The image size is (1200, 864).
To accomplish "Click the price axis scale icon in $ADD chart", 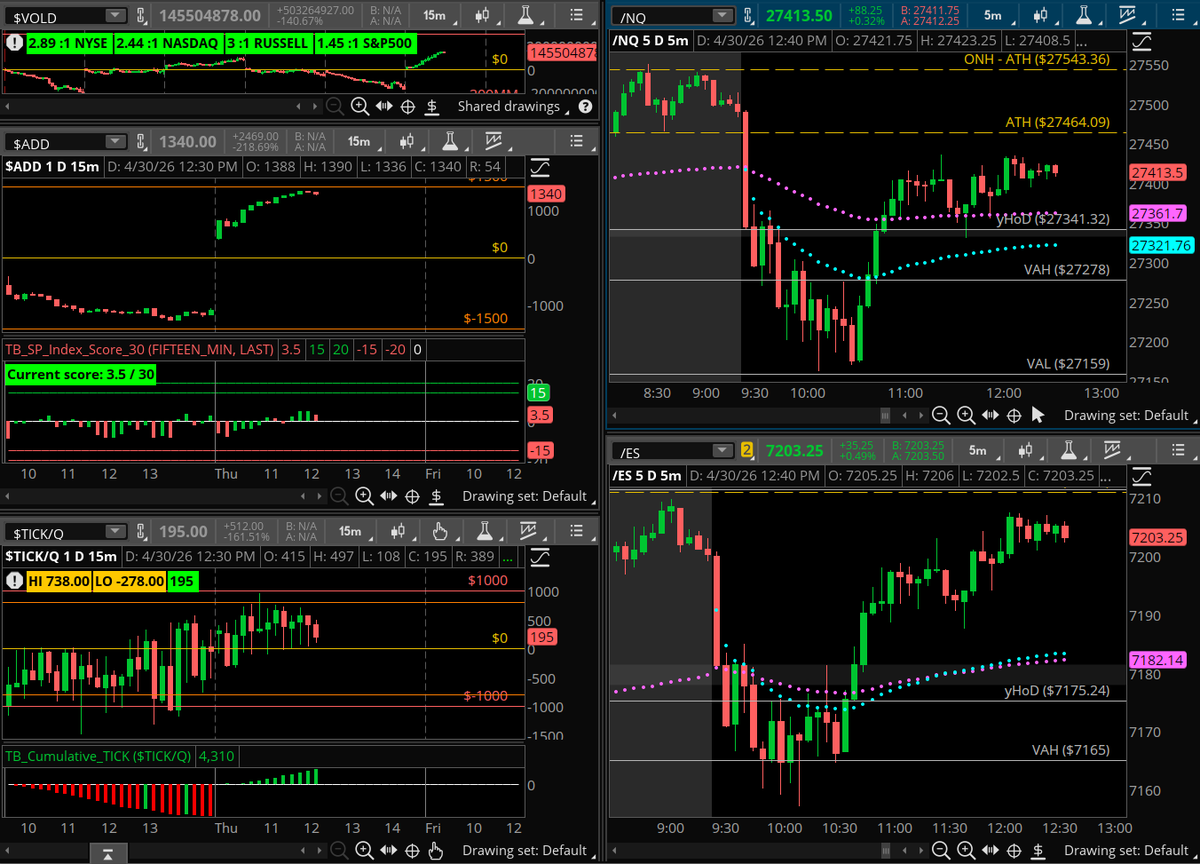I will (x=540, y=167).
